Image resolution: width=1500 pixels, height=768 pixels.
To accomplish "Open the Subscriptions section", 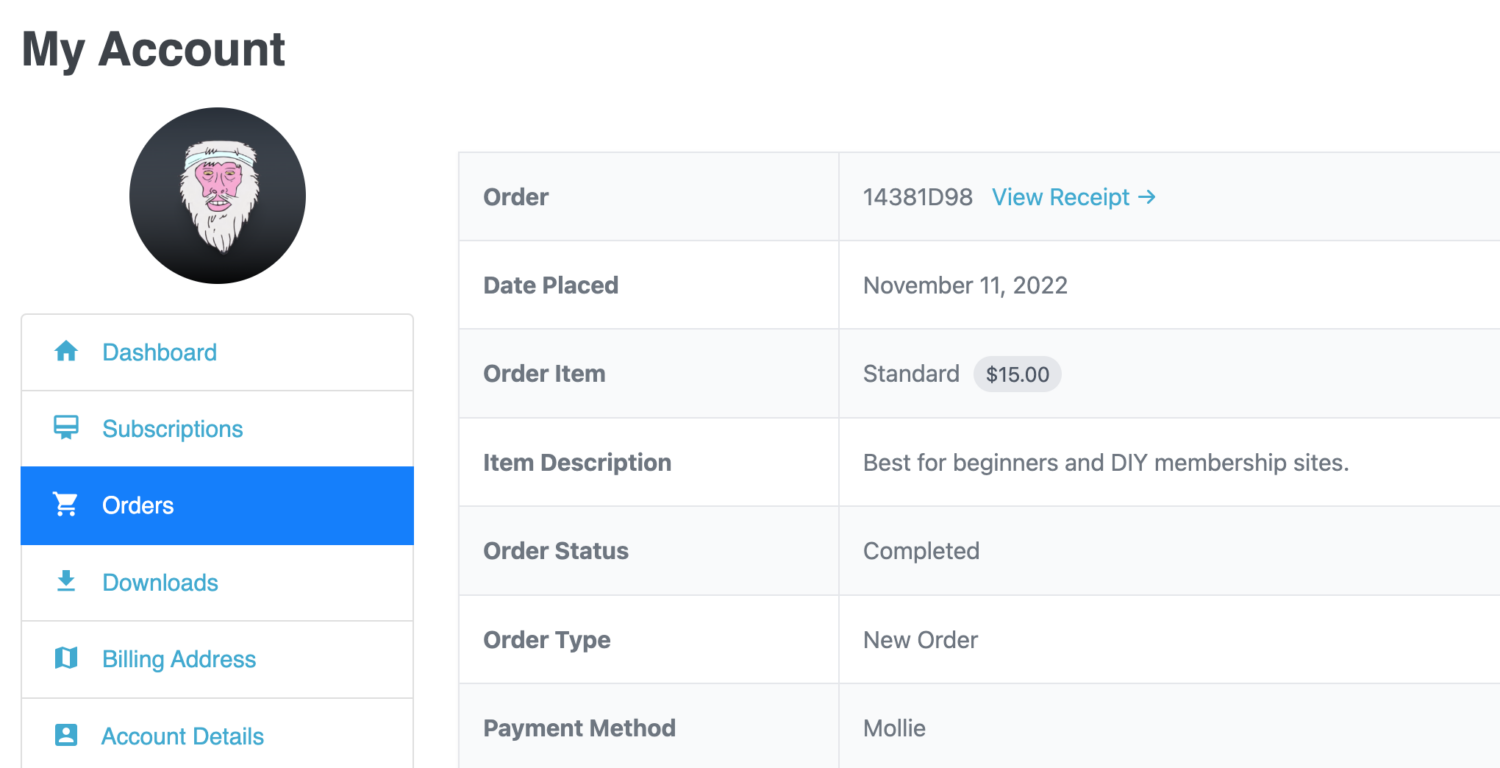I will coord(217,429).
